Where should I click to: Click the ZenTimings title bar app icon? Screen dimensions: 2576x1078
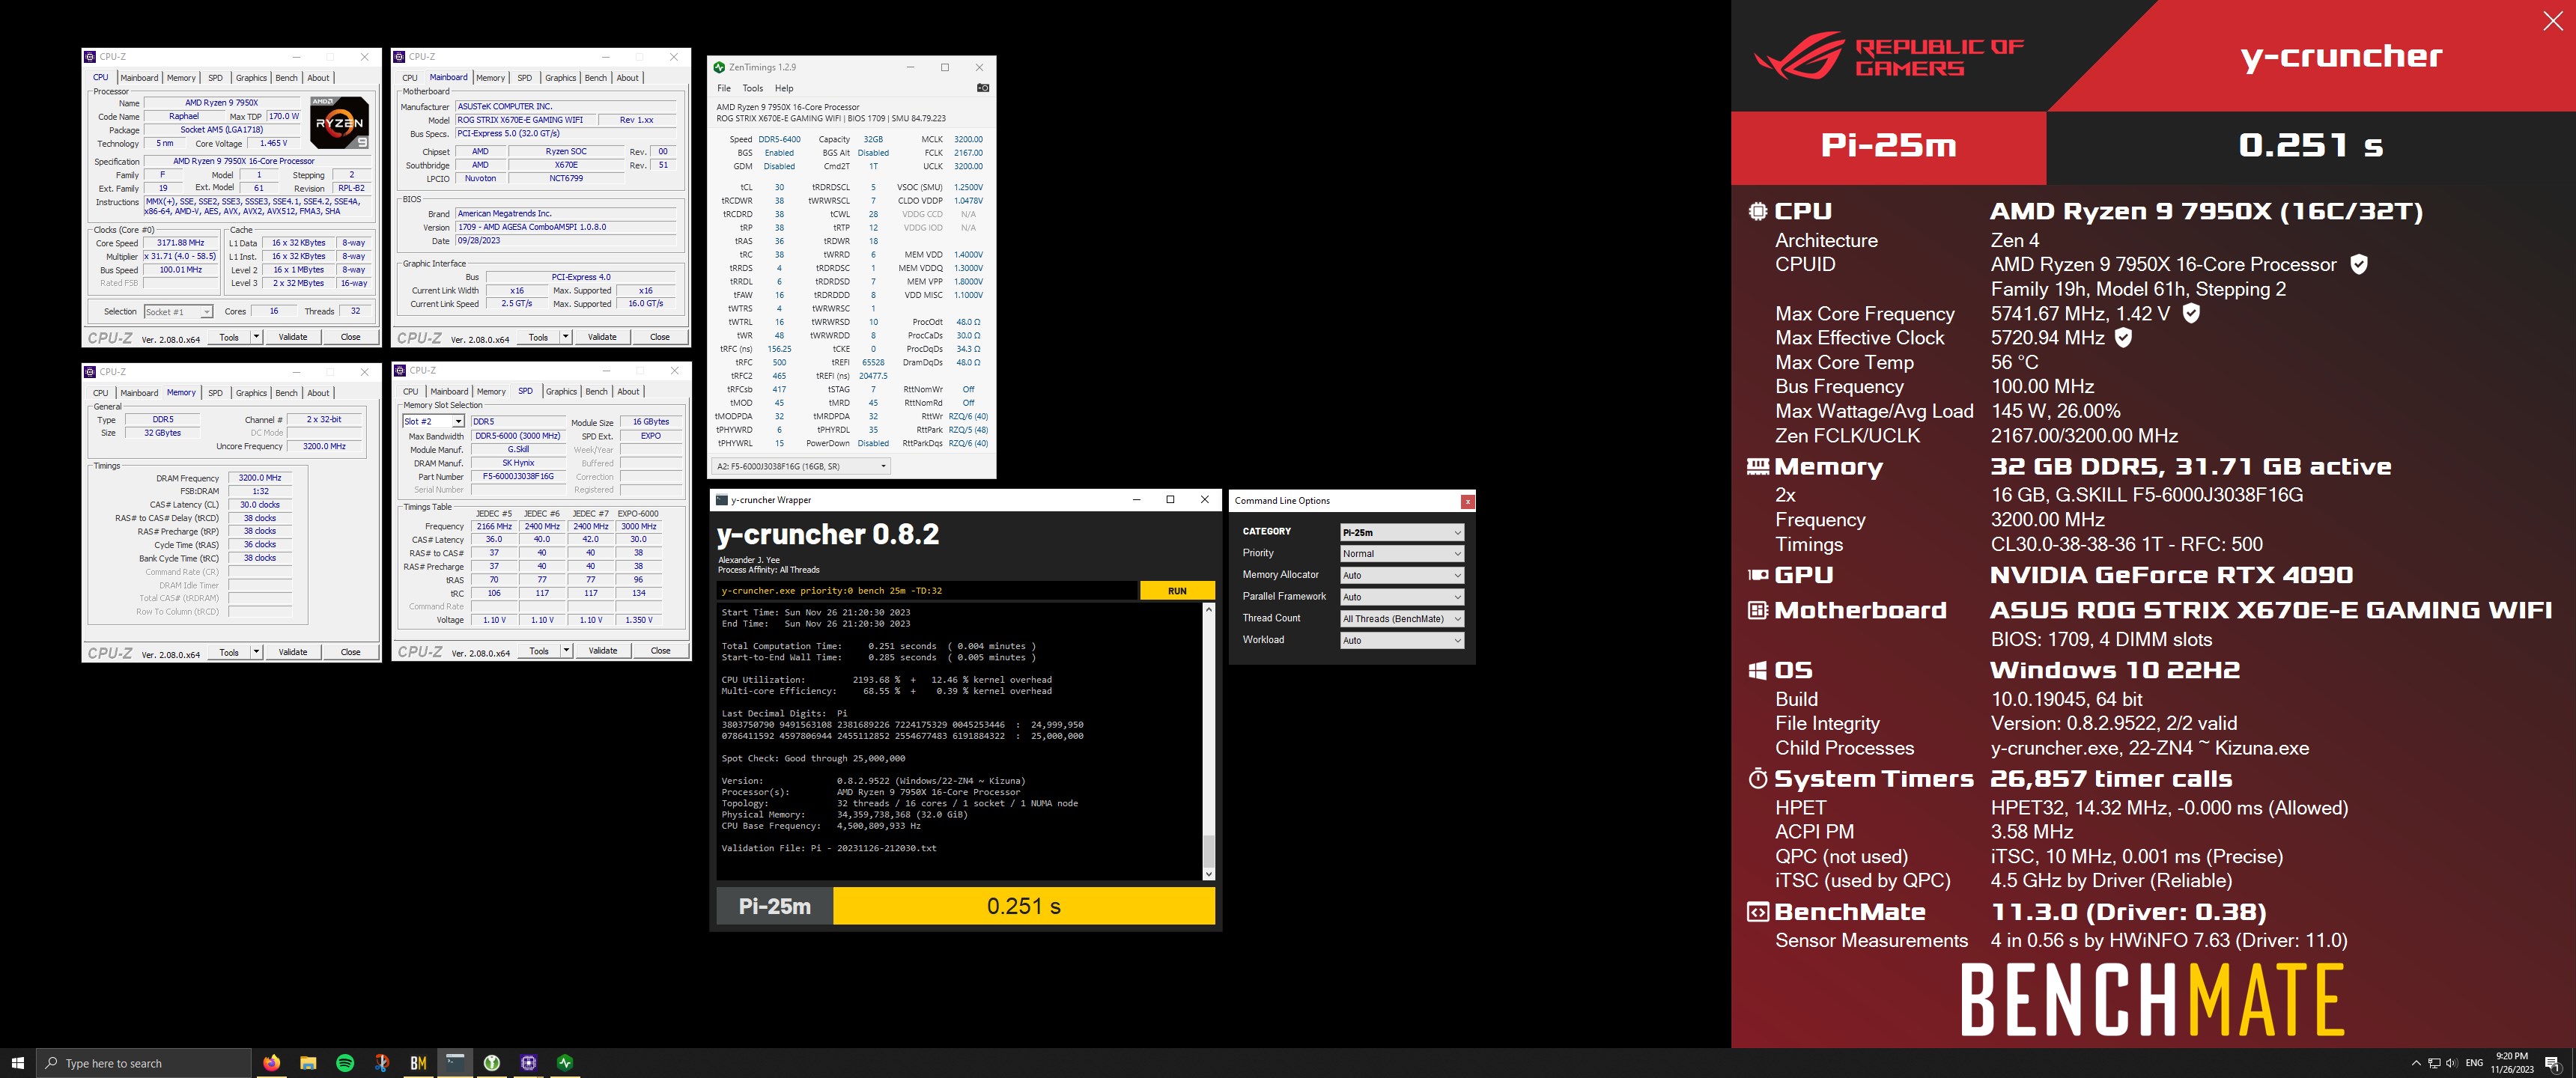click(x=719, y=67)
